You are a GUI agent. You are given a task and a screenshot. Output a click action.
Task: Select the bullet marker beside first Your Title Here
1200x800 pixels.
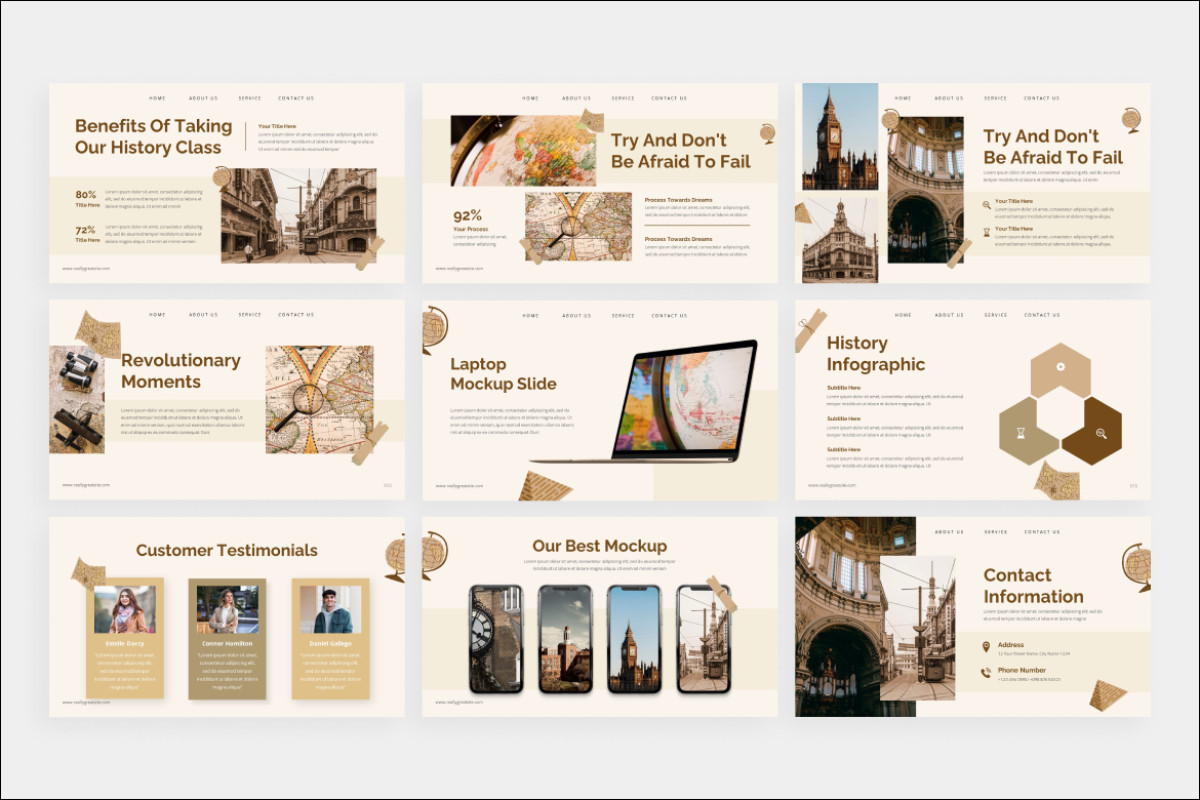click(985, 204)
